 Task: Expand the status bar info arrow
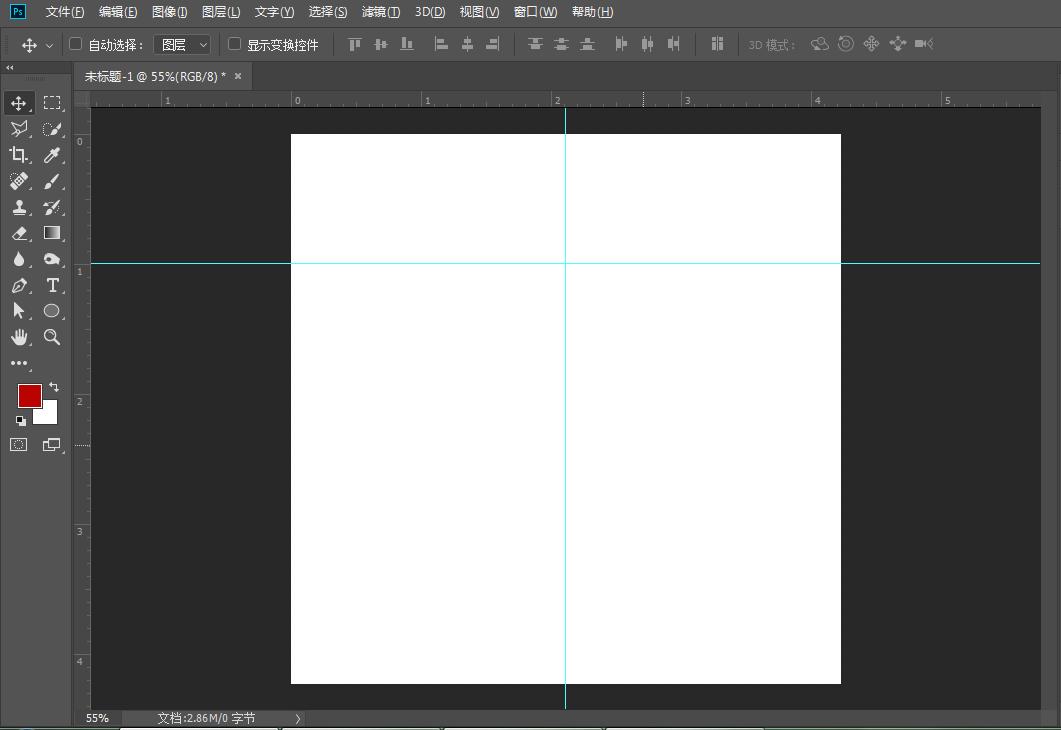(297, 718)
